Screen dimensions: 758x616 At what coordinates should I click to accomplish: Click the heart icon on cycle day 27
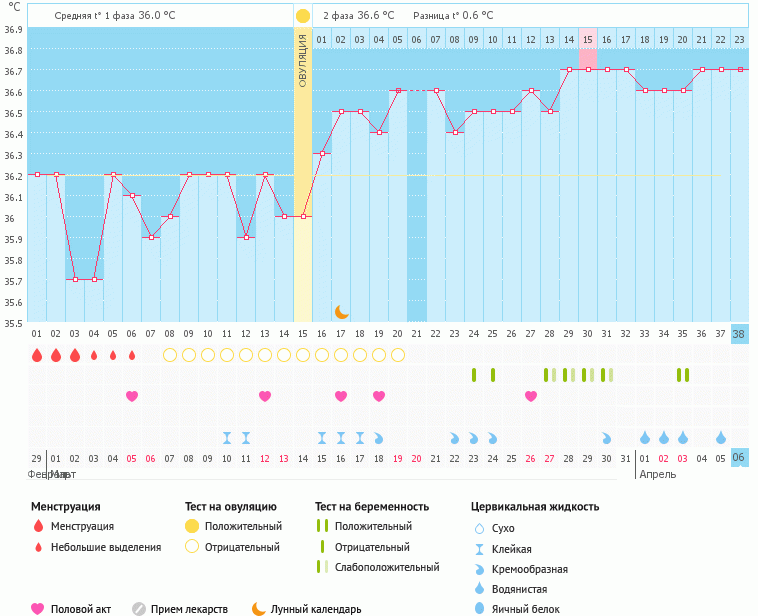531,396
